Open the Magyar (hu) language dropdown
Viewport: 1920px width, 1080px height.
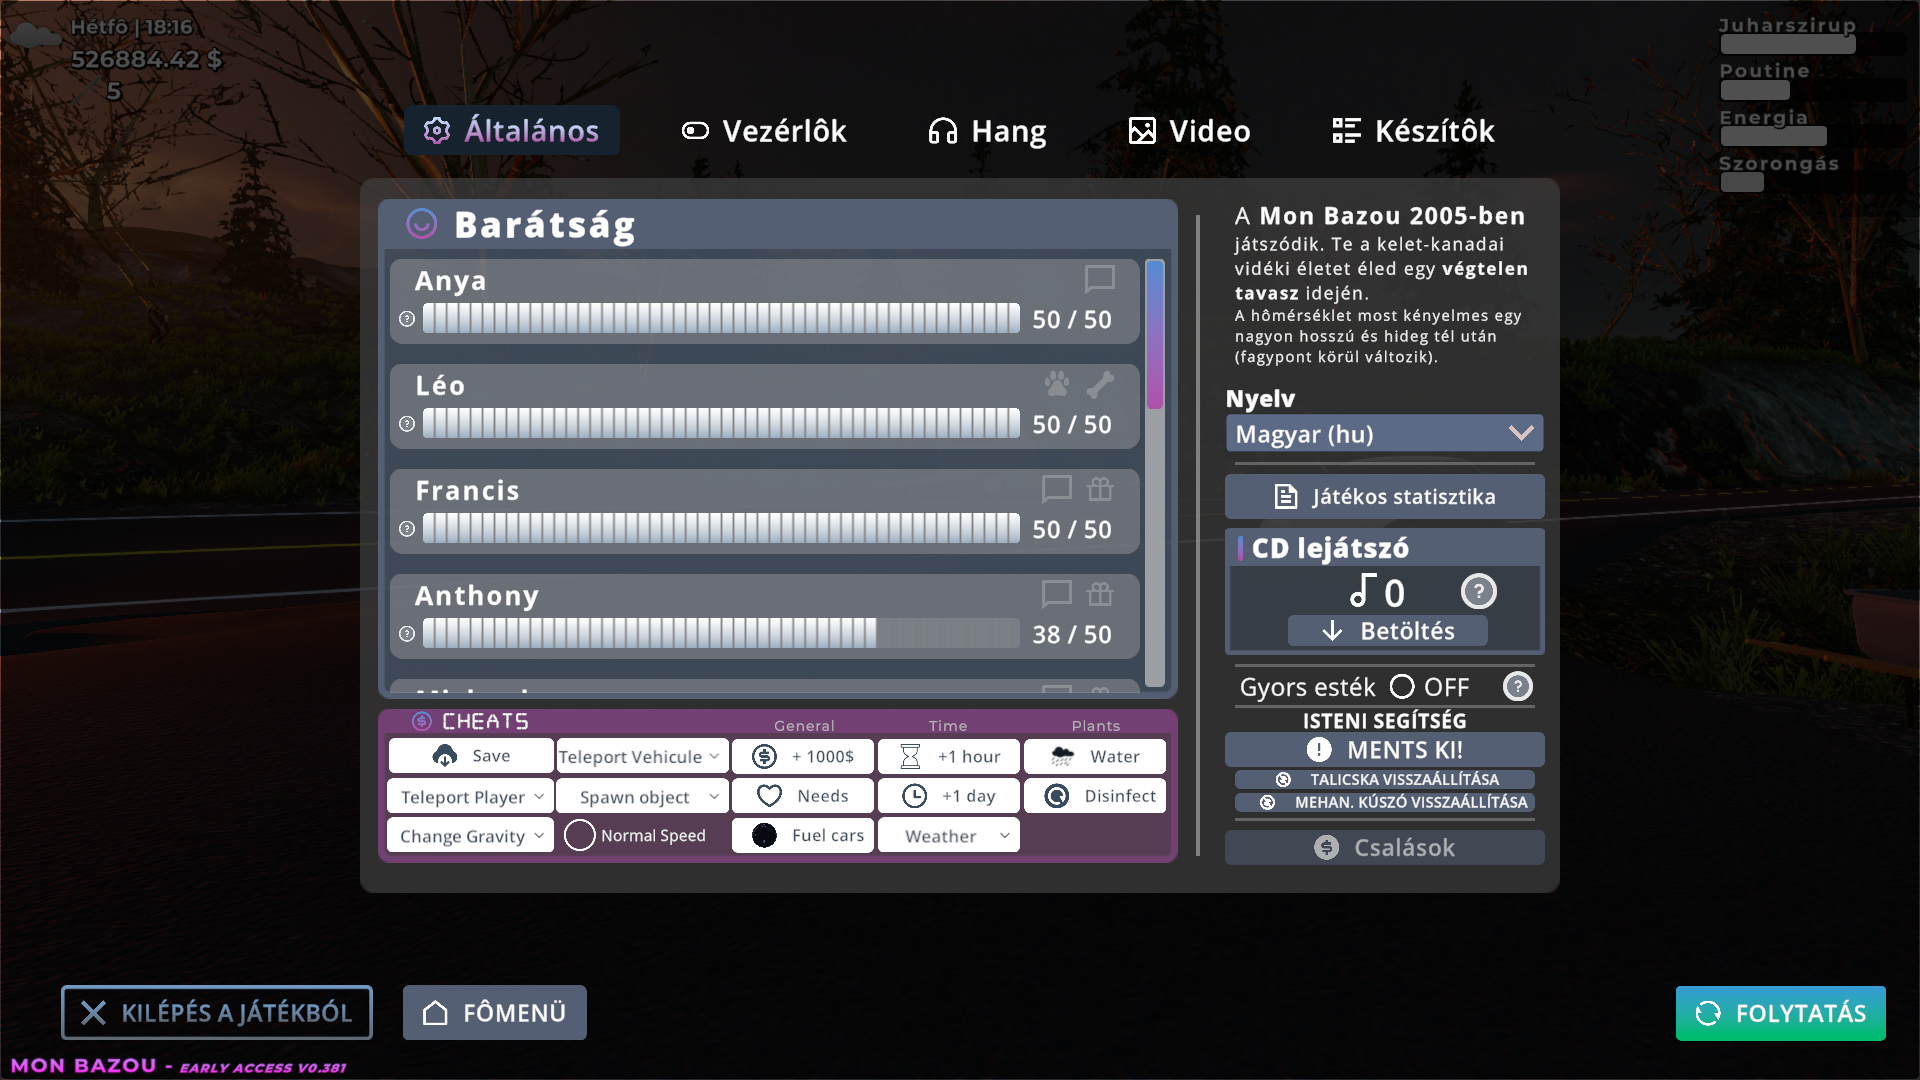1384,434
